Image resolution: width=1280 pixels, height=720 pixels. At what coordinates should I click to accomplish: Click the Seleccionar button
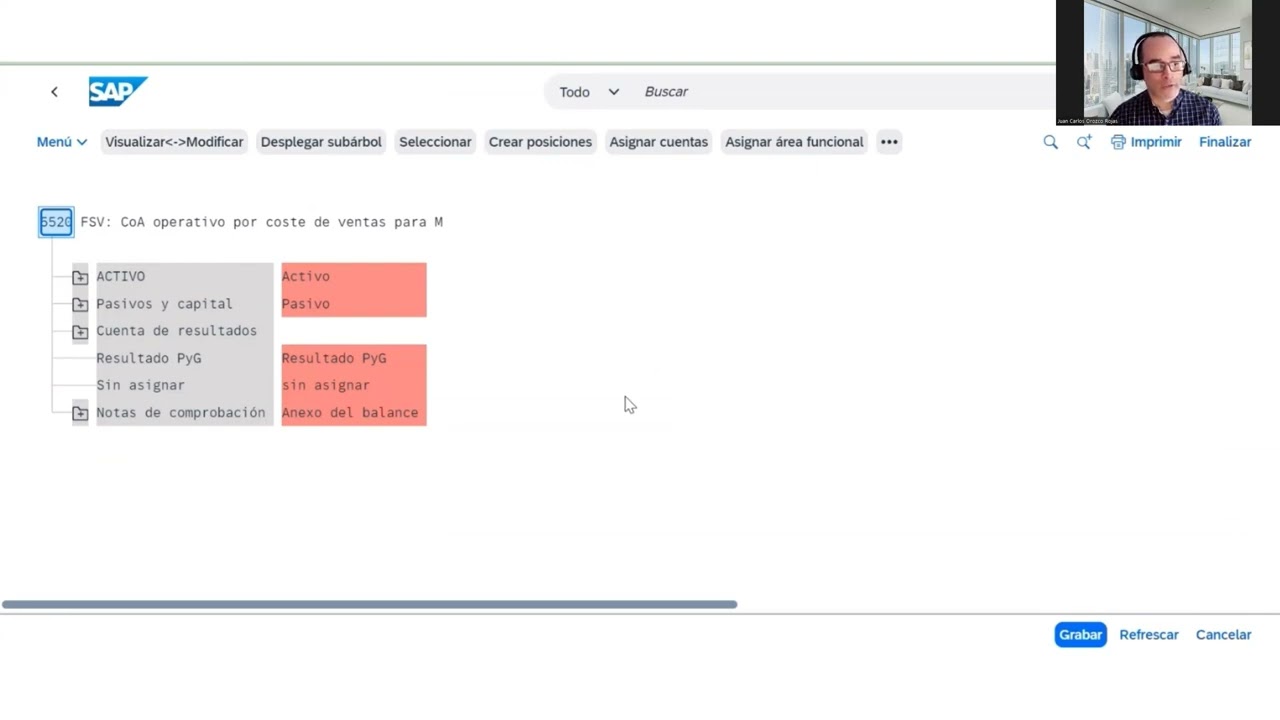pyautogui.click(x=435, y=142)
